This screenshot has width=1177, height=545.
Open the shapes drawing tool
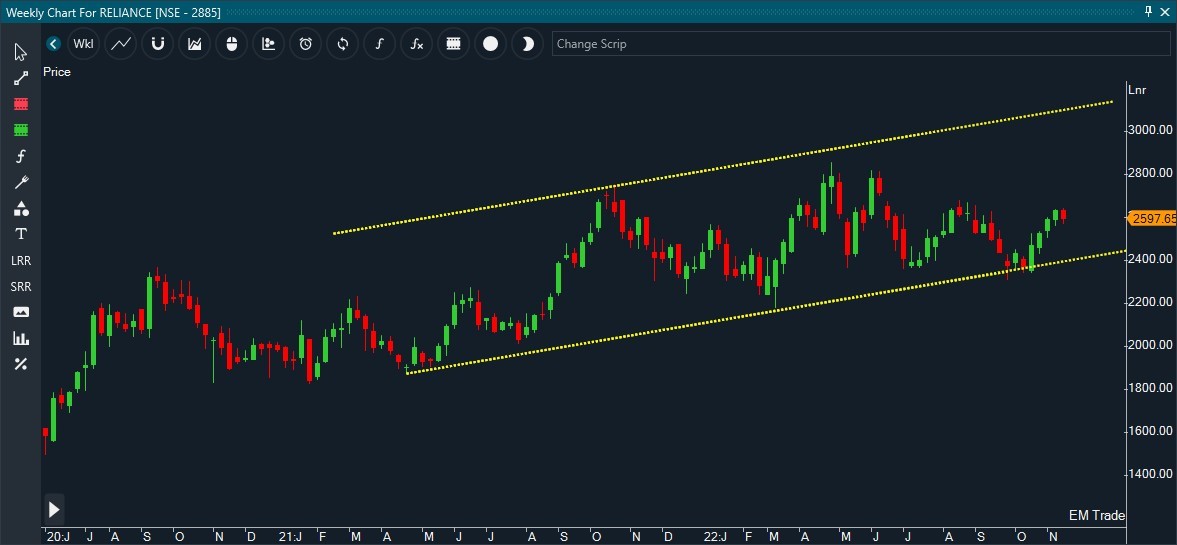coord(21,209)
